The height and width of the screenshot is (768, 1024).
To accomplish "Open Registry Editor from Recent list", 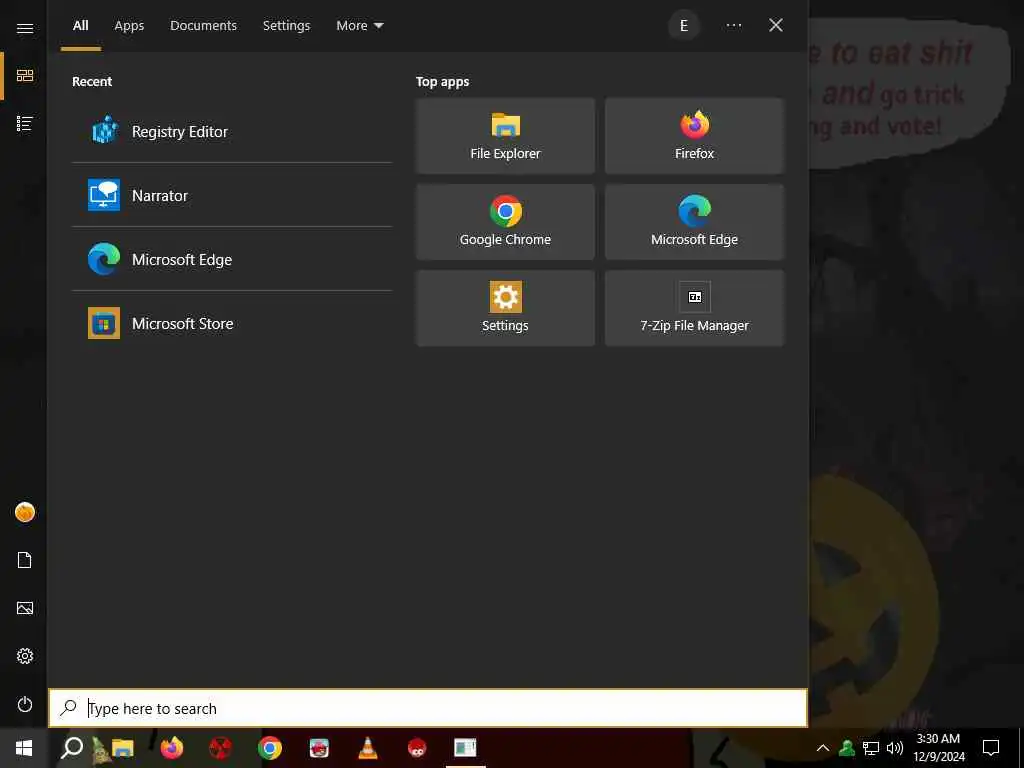I will (x=232, y=131).
